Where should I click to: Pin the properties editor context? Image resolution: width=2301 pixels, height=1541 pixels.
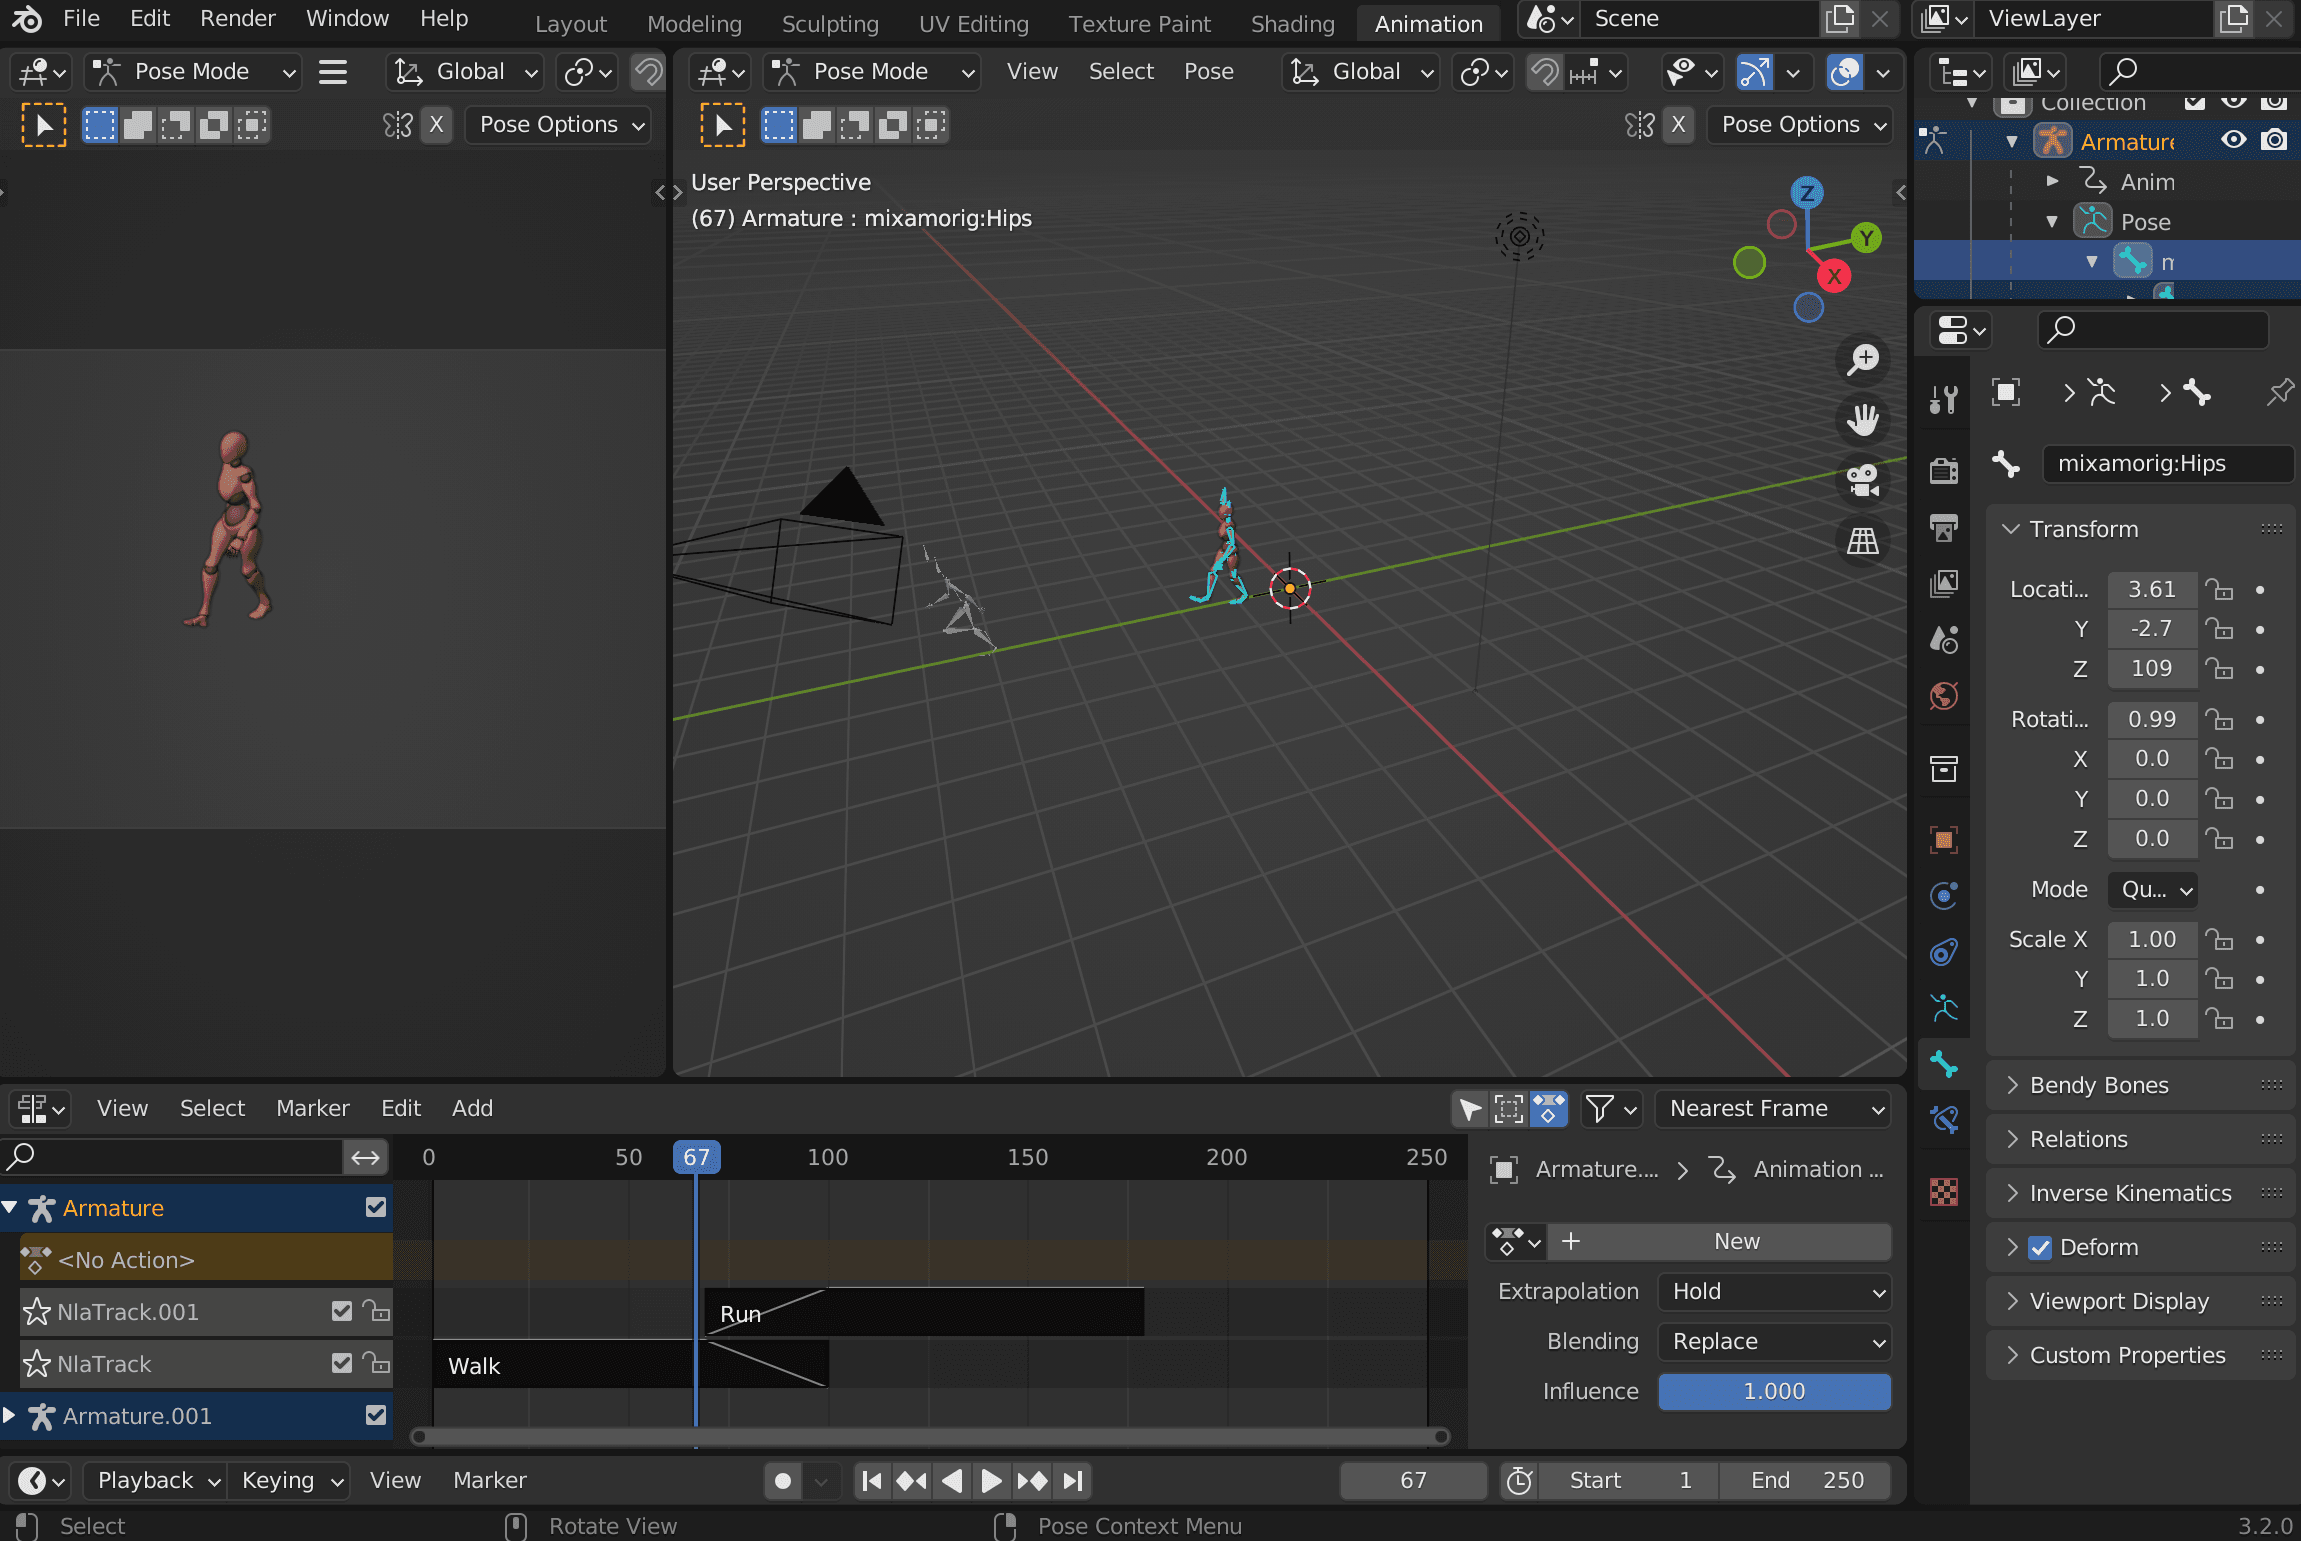pos(2279,392)
